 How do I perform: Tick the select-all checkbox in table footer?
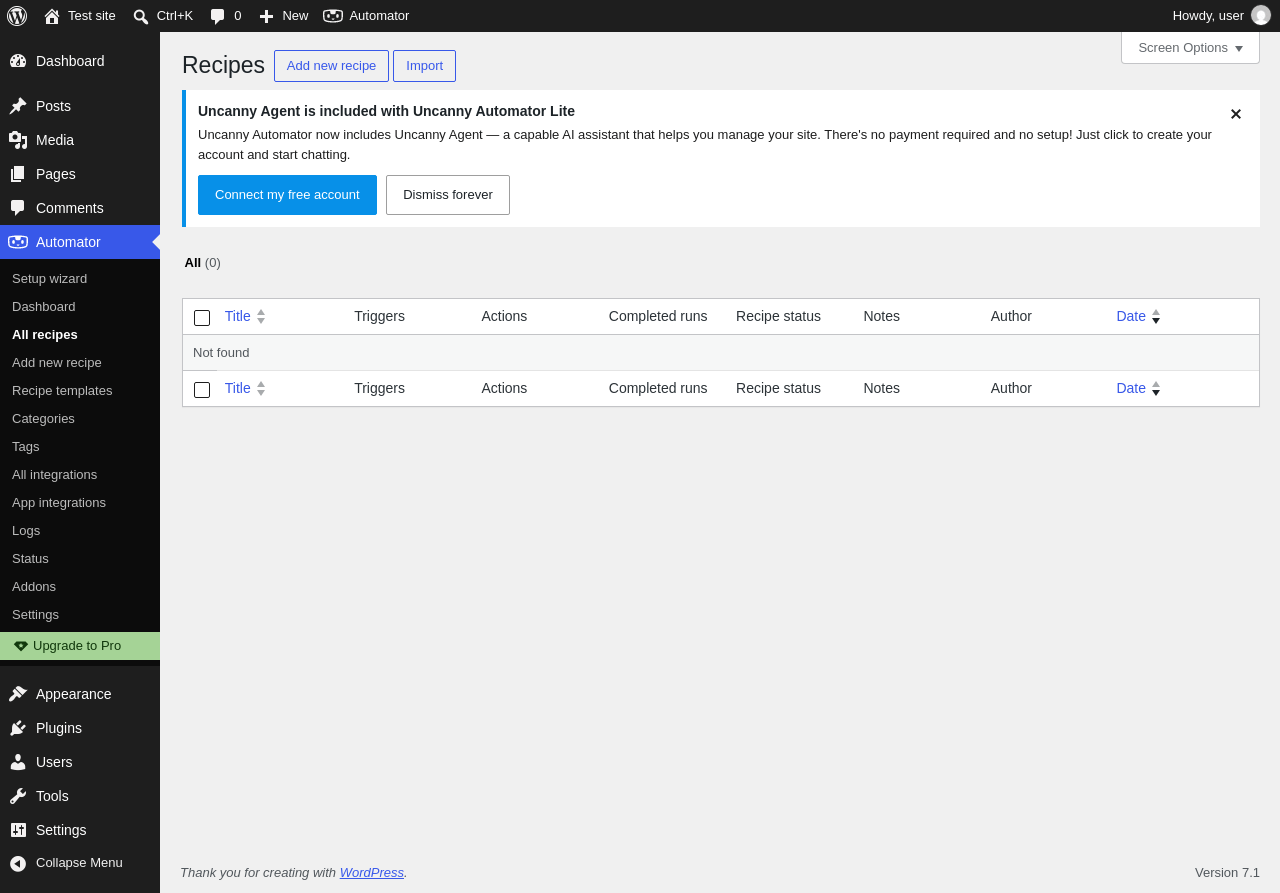click(202, 390)
